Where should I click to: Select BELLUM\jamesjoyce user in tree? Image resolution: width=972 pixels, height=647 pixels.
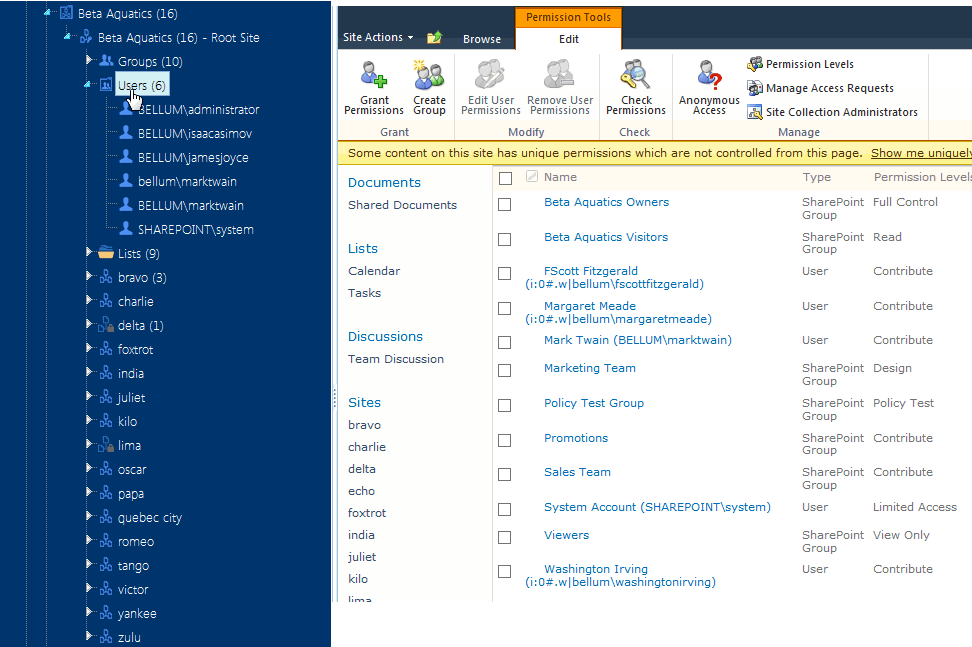193,157
